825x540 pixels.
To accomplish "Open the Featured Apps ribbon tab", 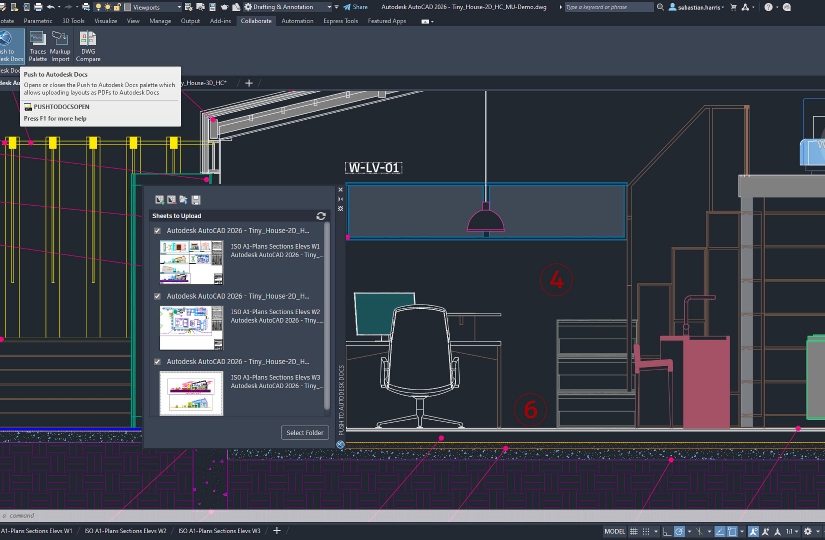I will [387, 21].
